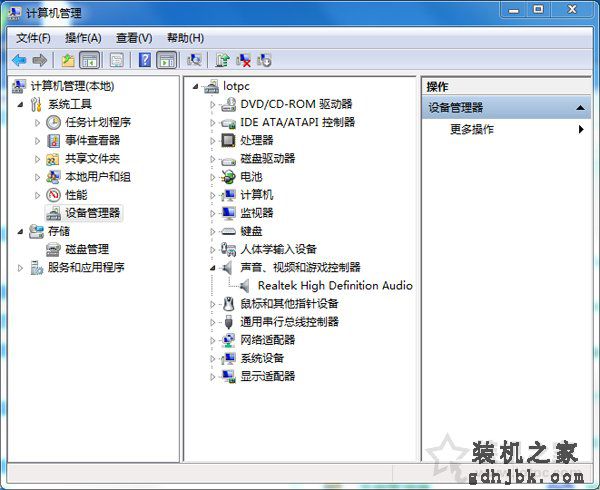
Task: Collapse the 系统工具 tree node
Action: (x=20, y=104)
